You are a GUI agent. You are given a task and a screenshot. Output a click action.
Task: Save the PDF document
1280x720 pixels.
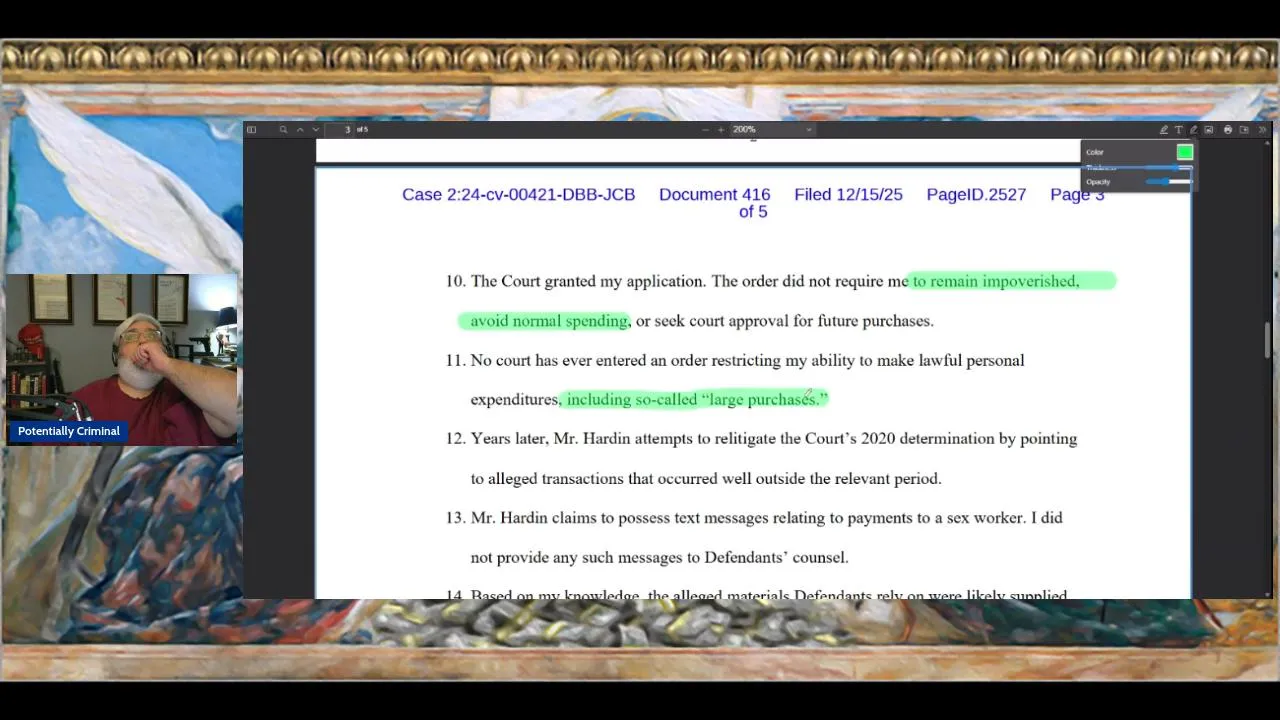pyautogui.click(x=1244, y=130)
